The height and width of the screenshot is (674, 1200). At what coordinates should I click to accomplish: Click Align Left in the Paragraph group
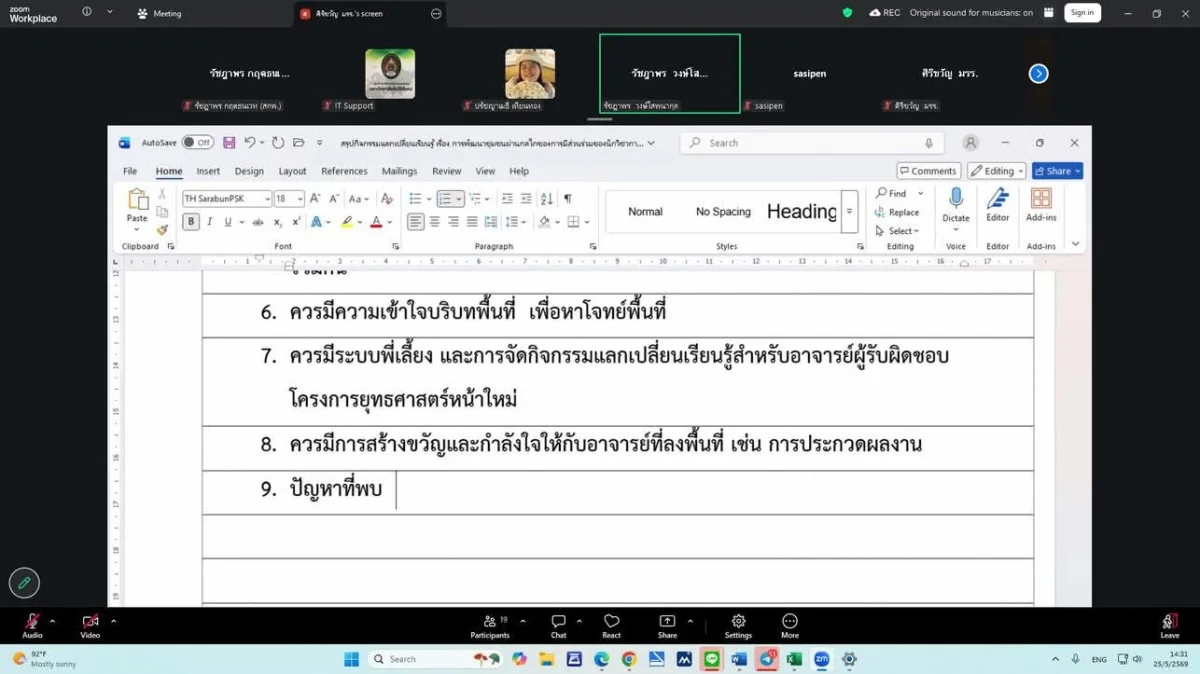(x=415, y=222)
